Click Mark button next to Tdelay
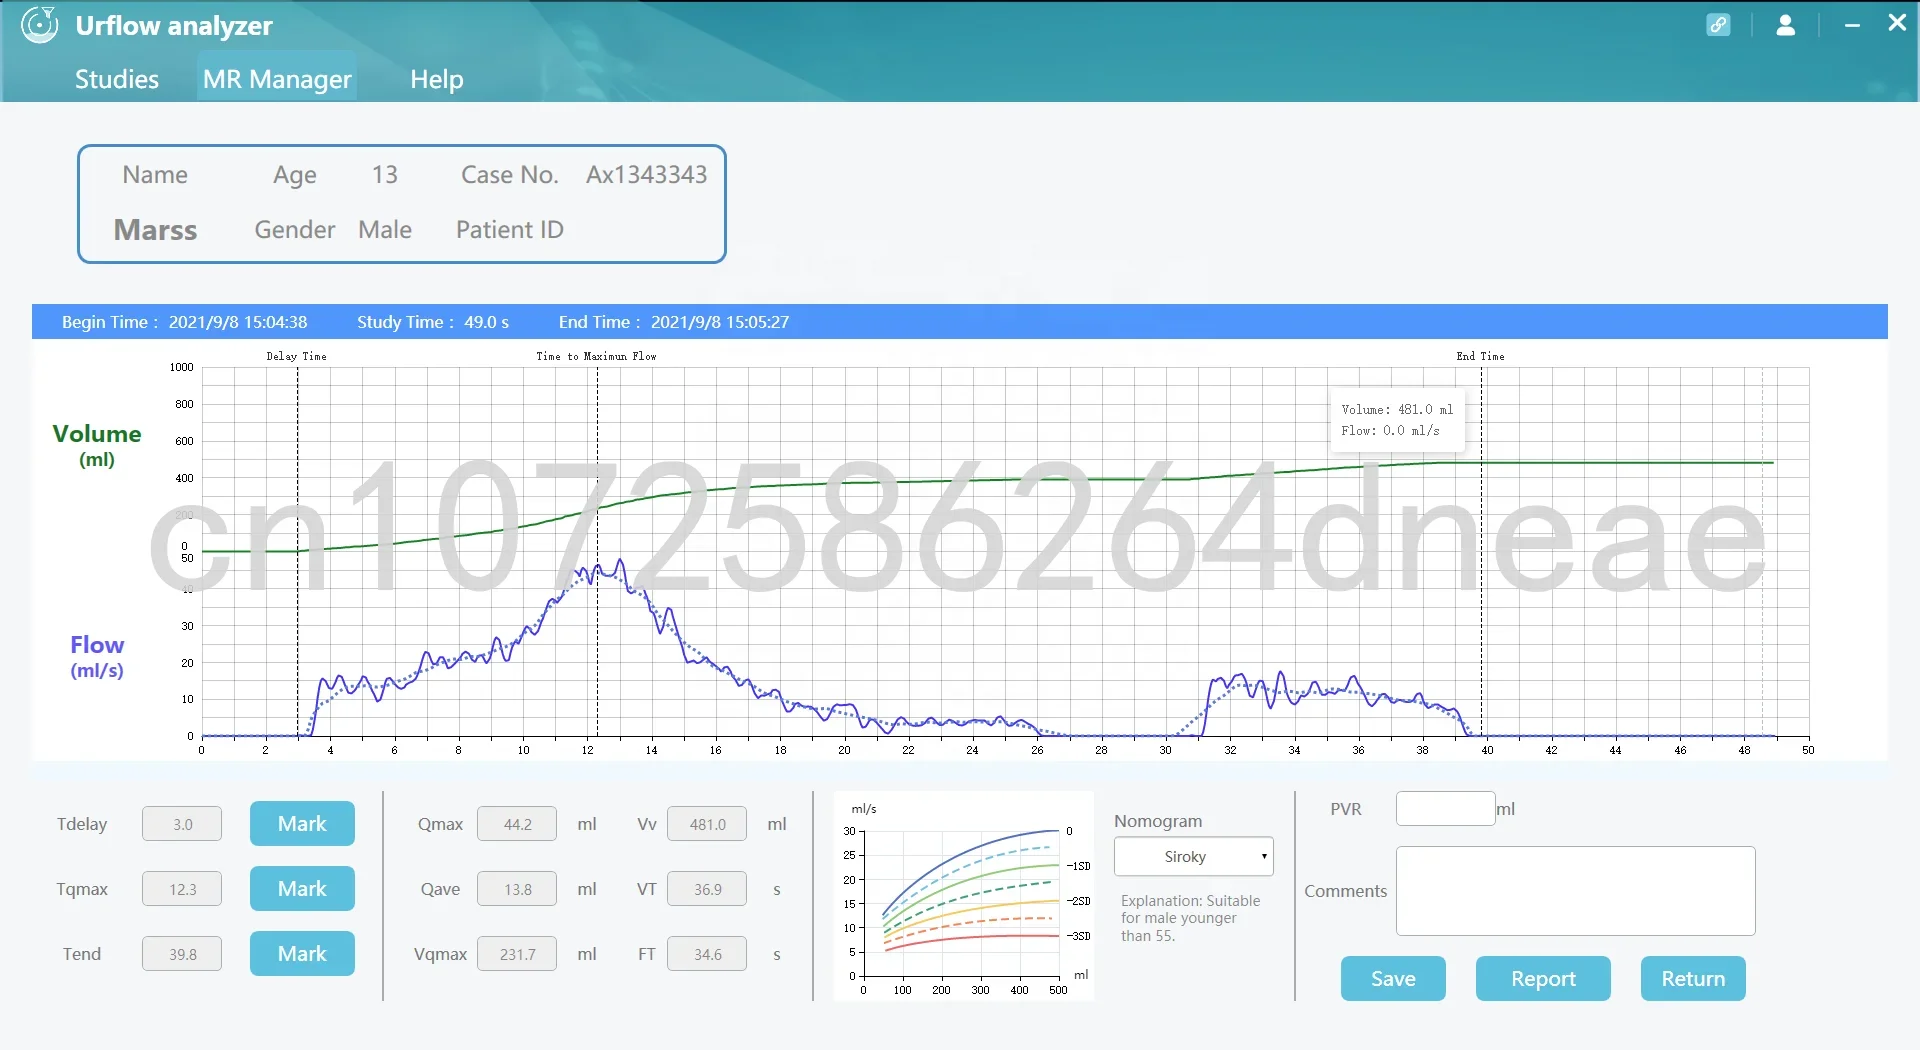 [x=302, y=824]
